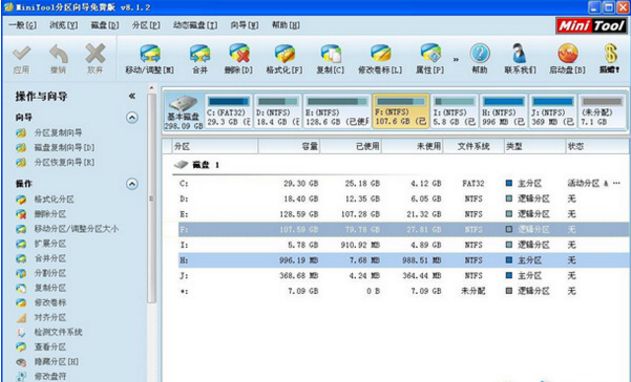Click 修改盘符 icon in sidebar

pyautogui.click(x=21, y=376)
